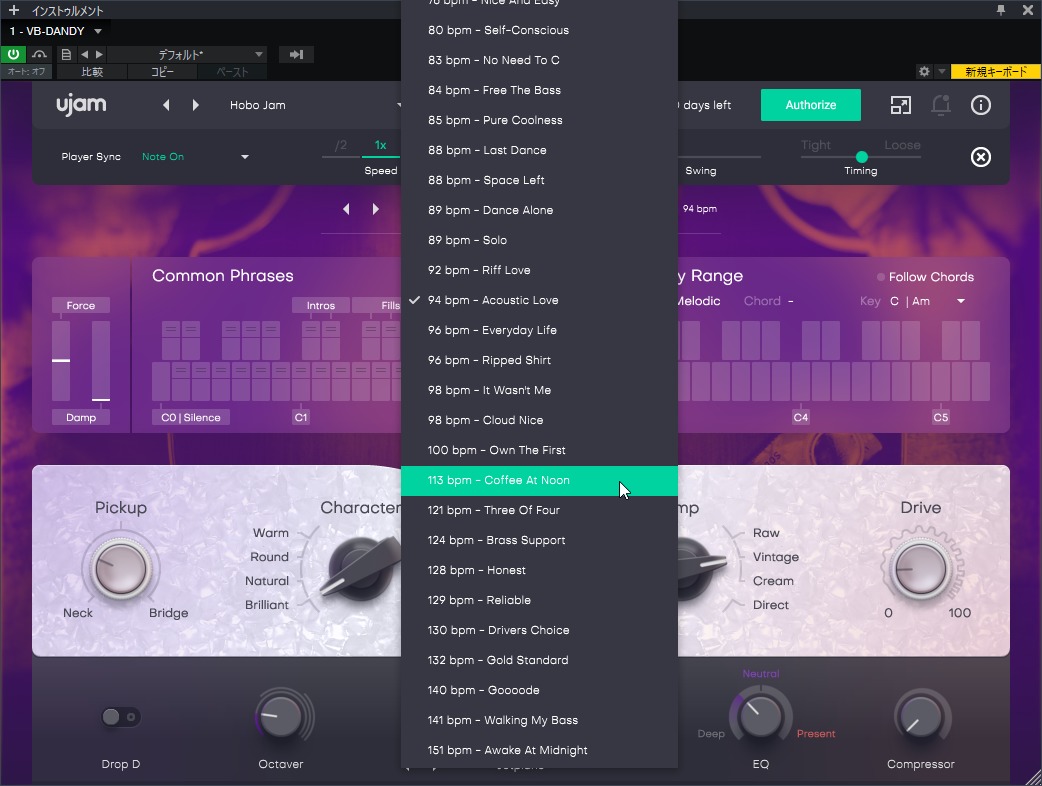Screen dimensions: 1042x786
Task: Toggle the Damp button
Action: coord(80,417)
